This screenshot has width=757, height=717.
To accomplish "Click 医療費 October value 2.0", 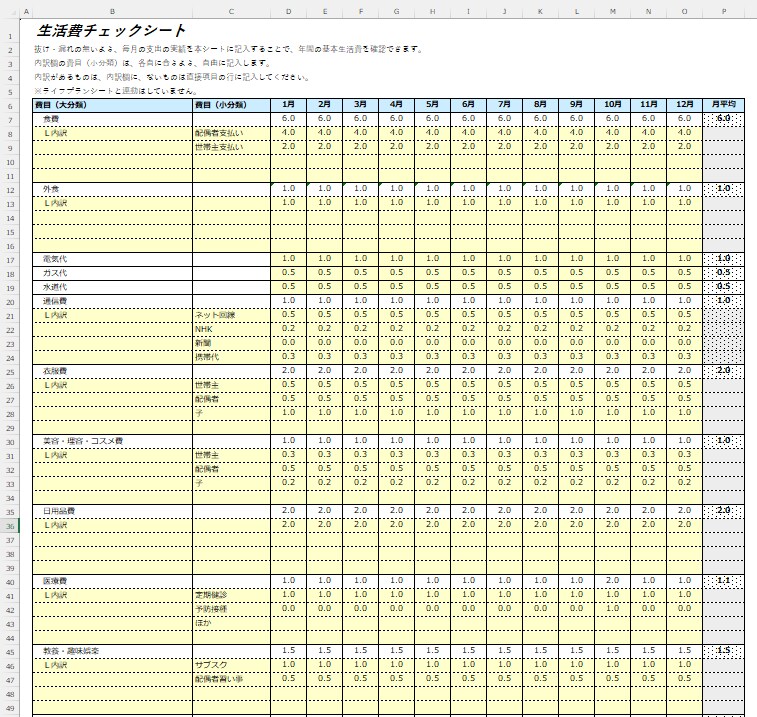I will [612, 581].
